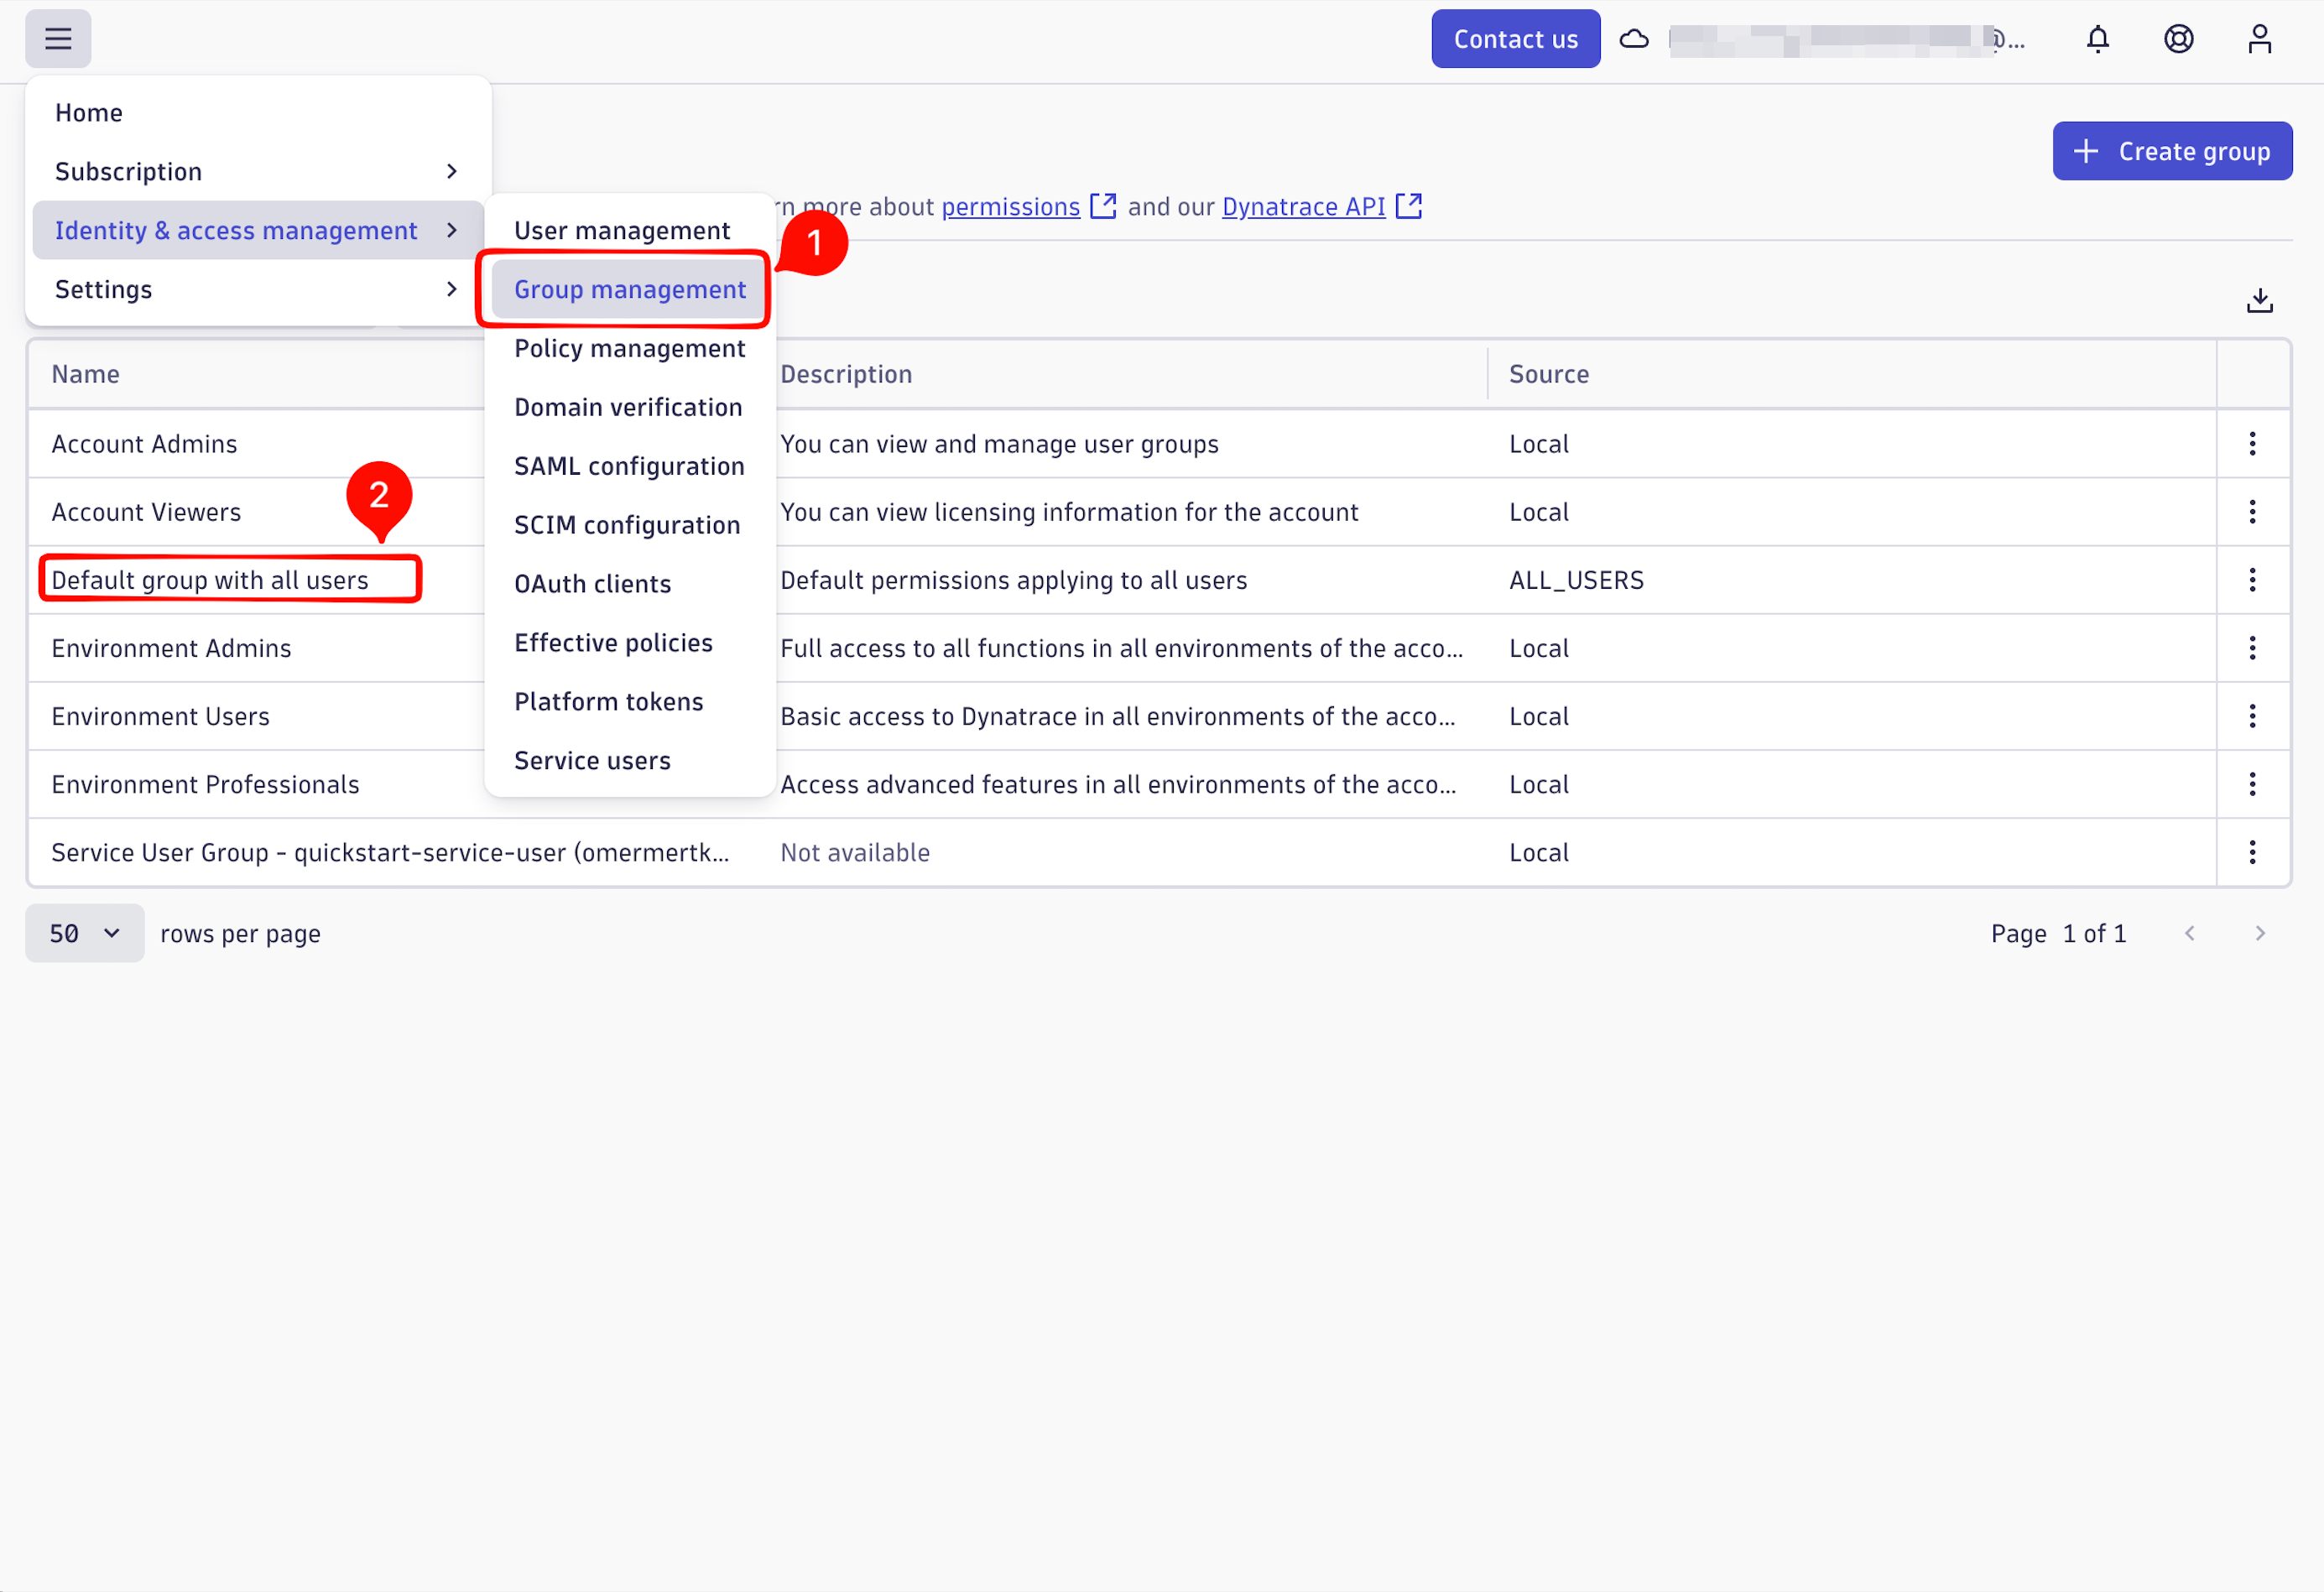Open actions menu for Account Viewers row
Image resolution: width=2324 pixels, height=1592 pixels.
pyautogui.click(x=2253, y=512)
